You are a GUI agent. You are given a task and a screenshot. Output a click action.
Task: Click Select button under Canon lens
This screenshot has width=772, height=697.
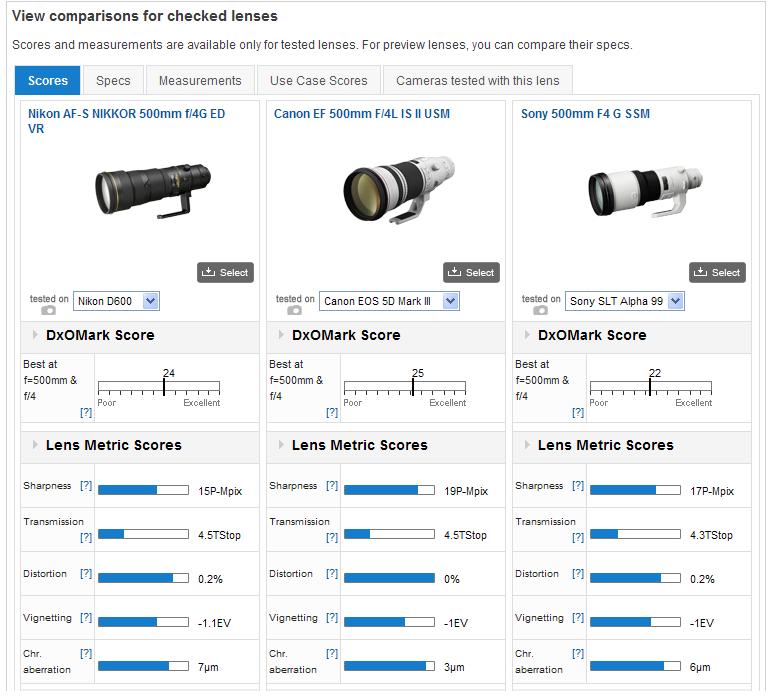[x=471, y=272]
